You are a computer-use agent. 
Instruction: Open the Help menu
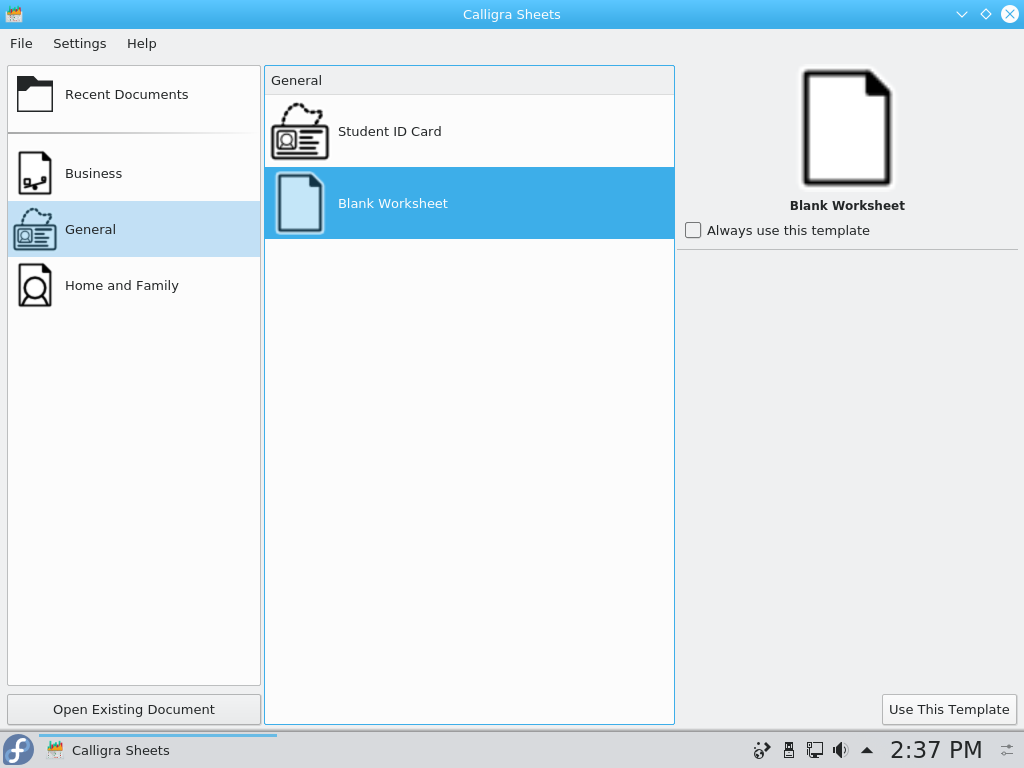142,43
